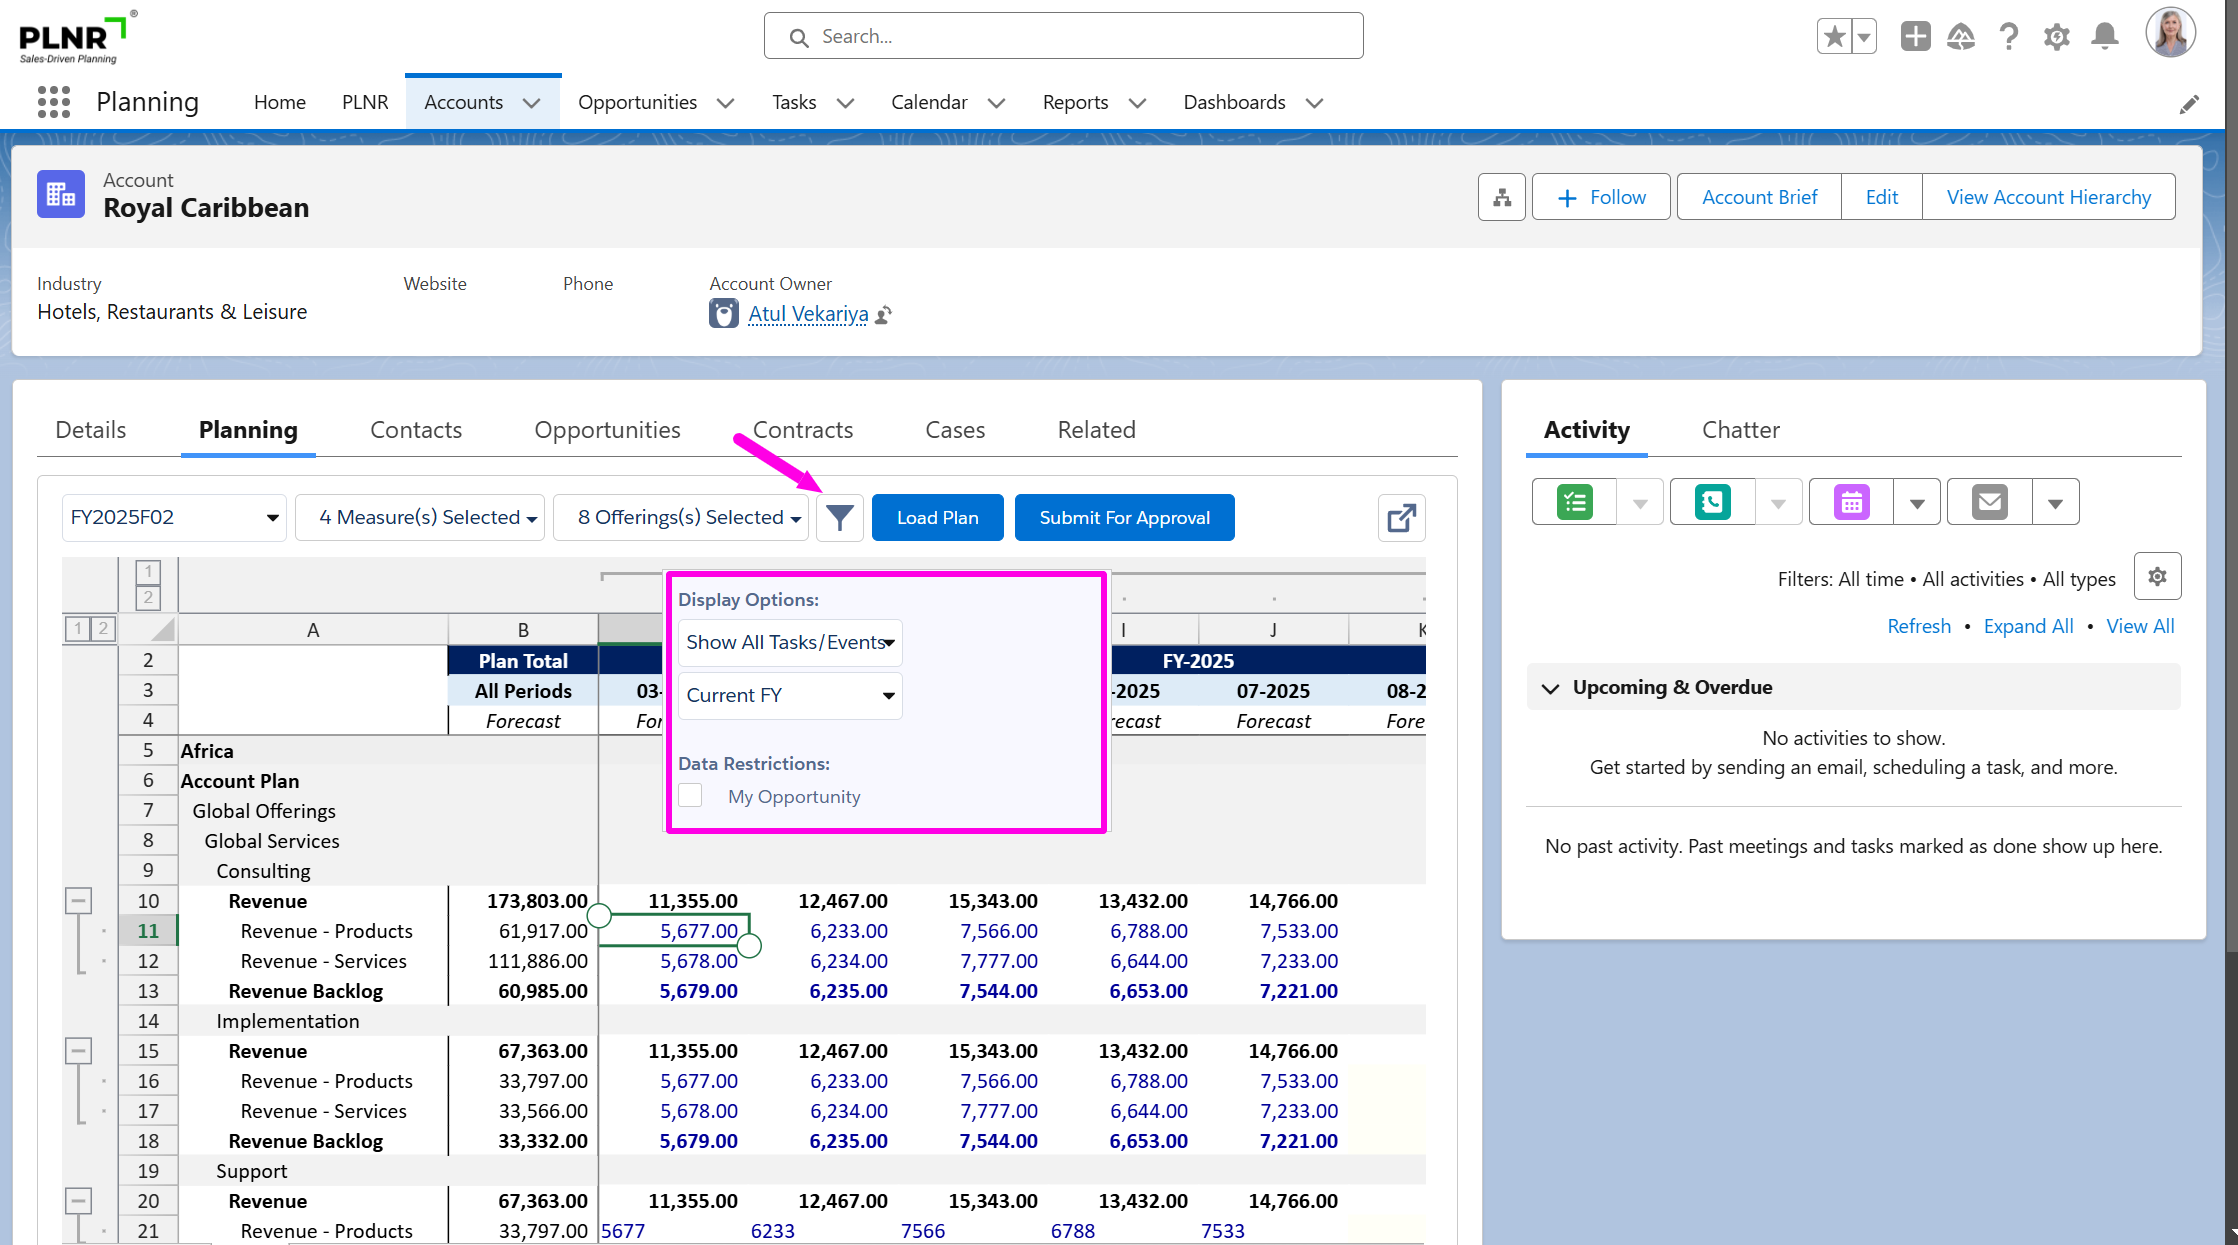Open plan in new window icon

pos(1401,518)
